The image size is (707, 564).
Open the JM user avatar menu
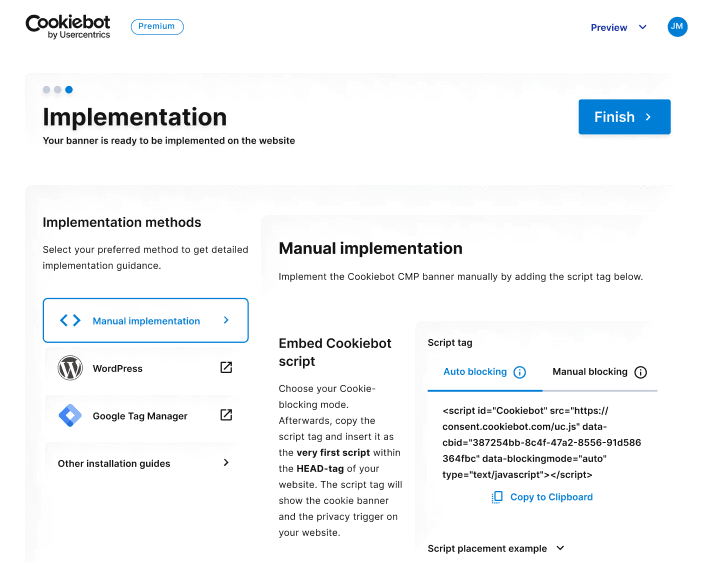point(677,27)
